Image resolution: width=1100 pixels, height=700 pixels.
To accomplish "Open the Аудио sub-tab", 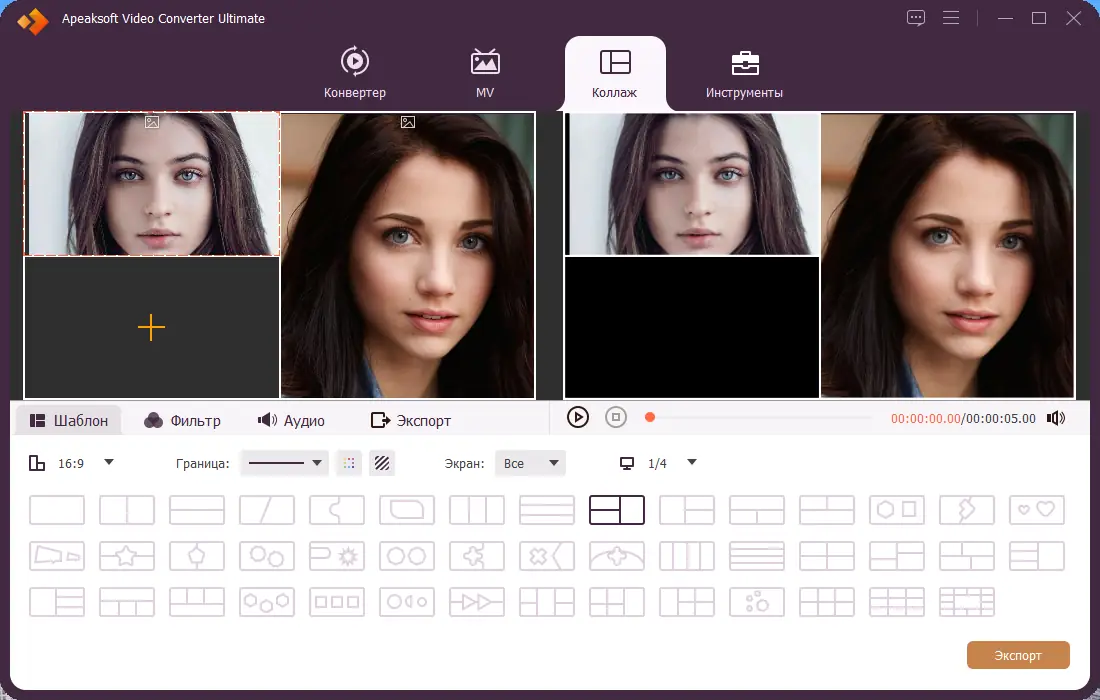I will point(290,421).
